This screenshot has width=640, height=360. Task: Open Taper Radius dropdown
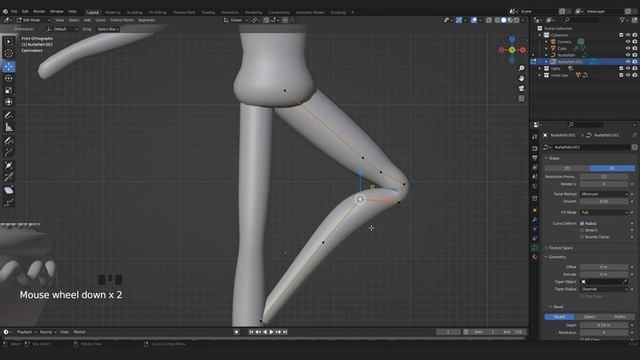point(604,289)
